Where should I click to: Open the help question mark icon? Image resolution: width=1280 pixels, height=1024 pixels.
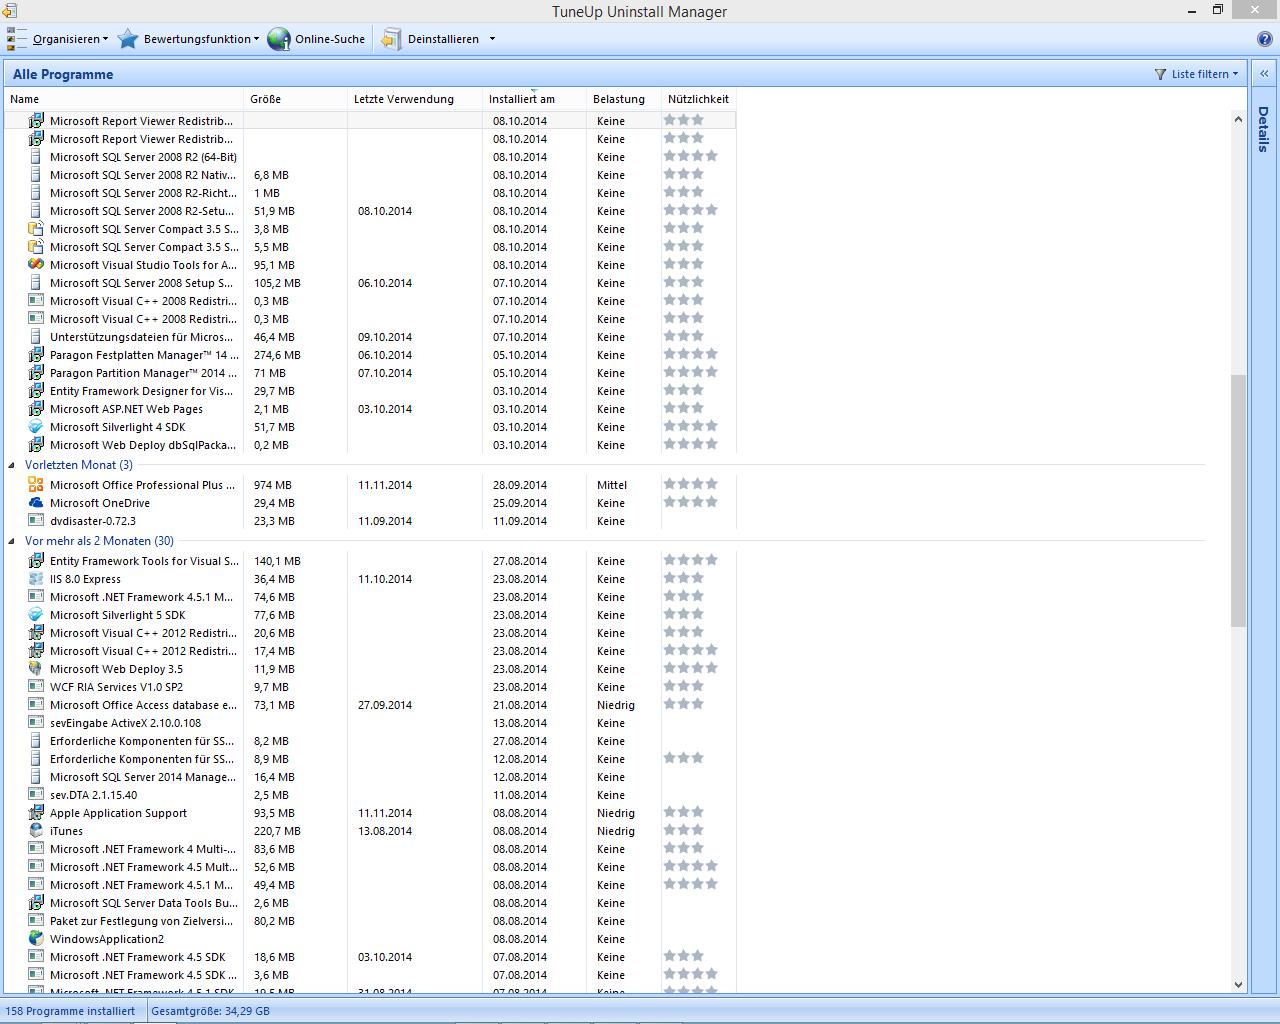pyautogui.click(x=1265, y=39)
